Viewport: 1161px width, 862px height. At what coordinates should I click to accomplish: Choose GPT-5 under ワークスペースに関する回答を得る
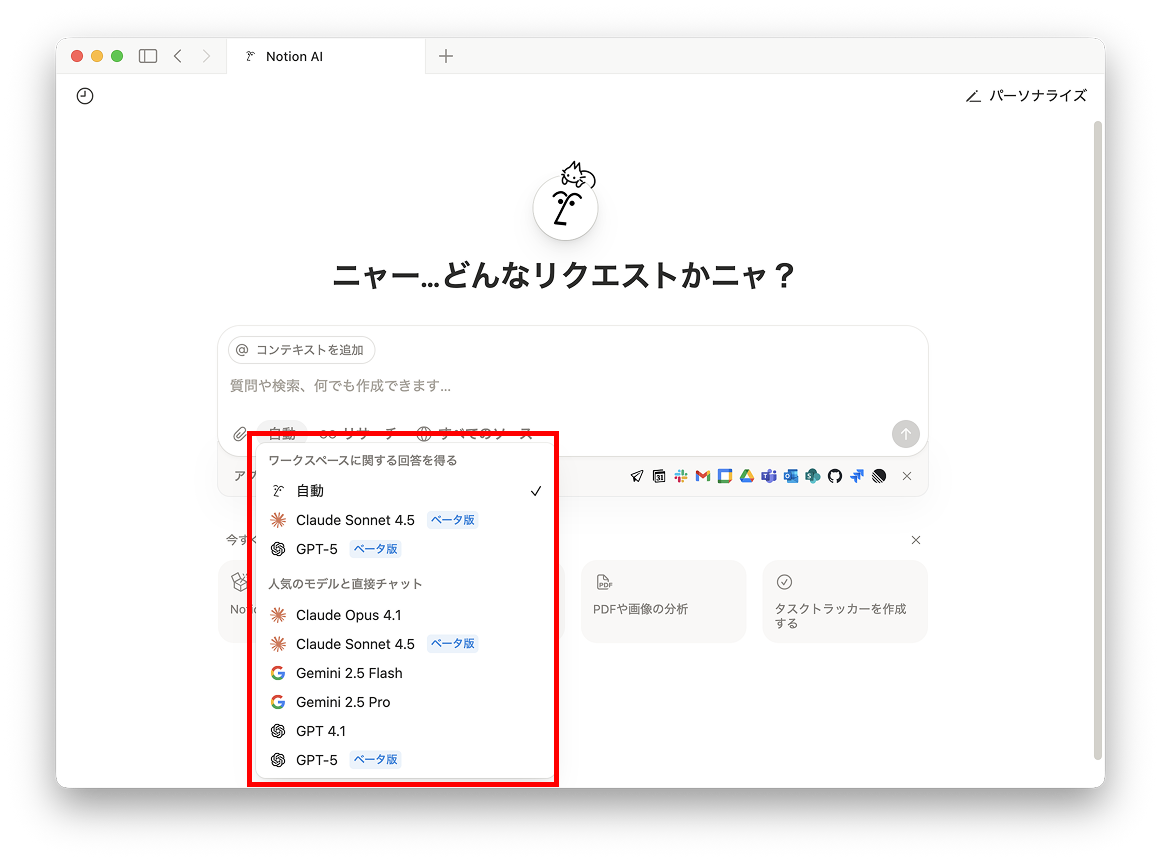pyautogui.click(x=405, y=549)
